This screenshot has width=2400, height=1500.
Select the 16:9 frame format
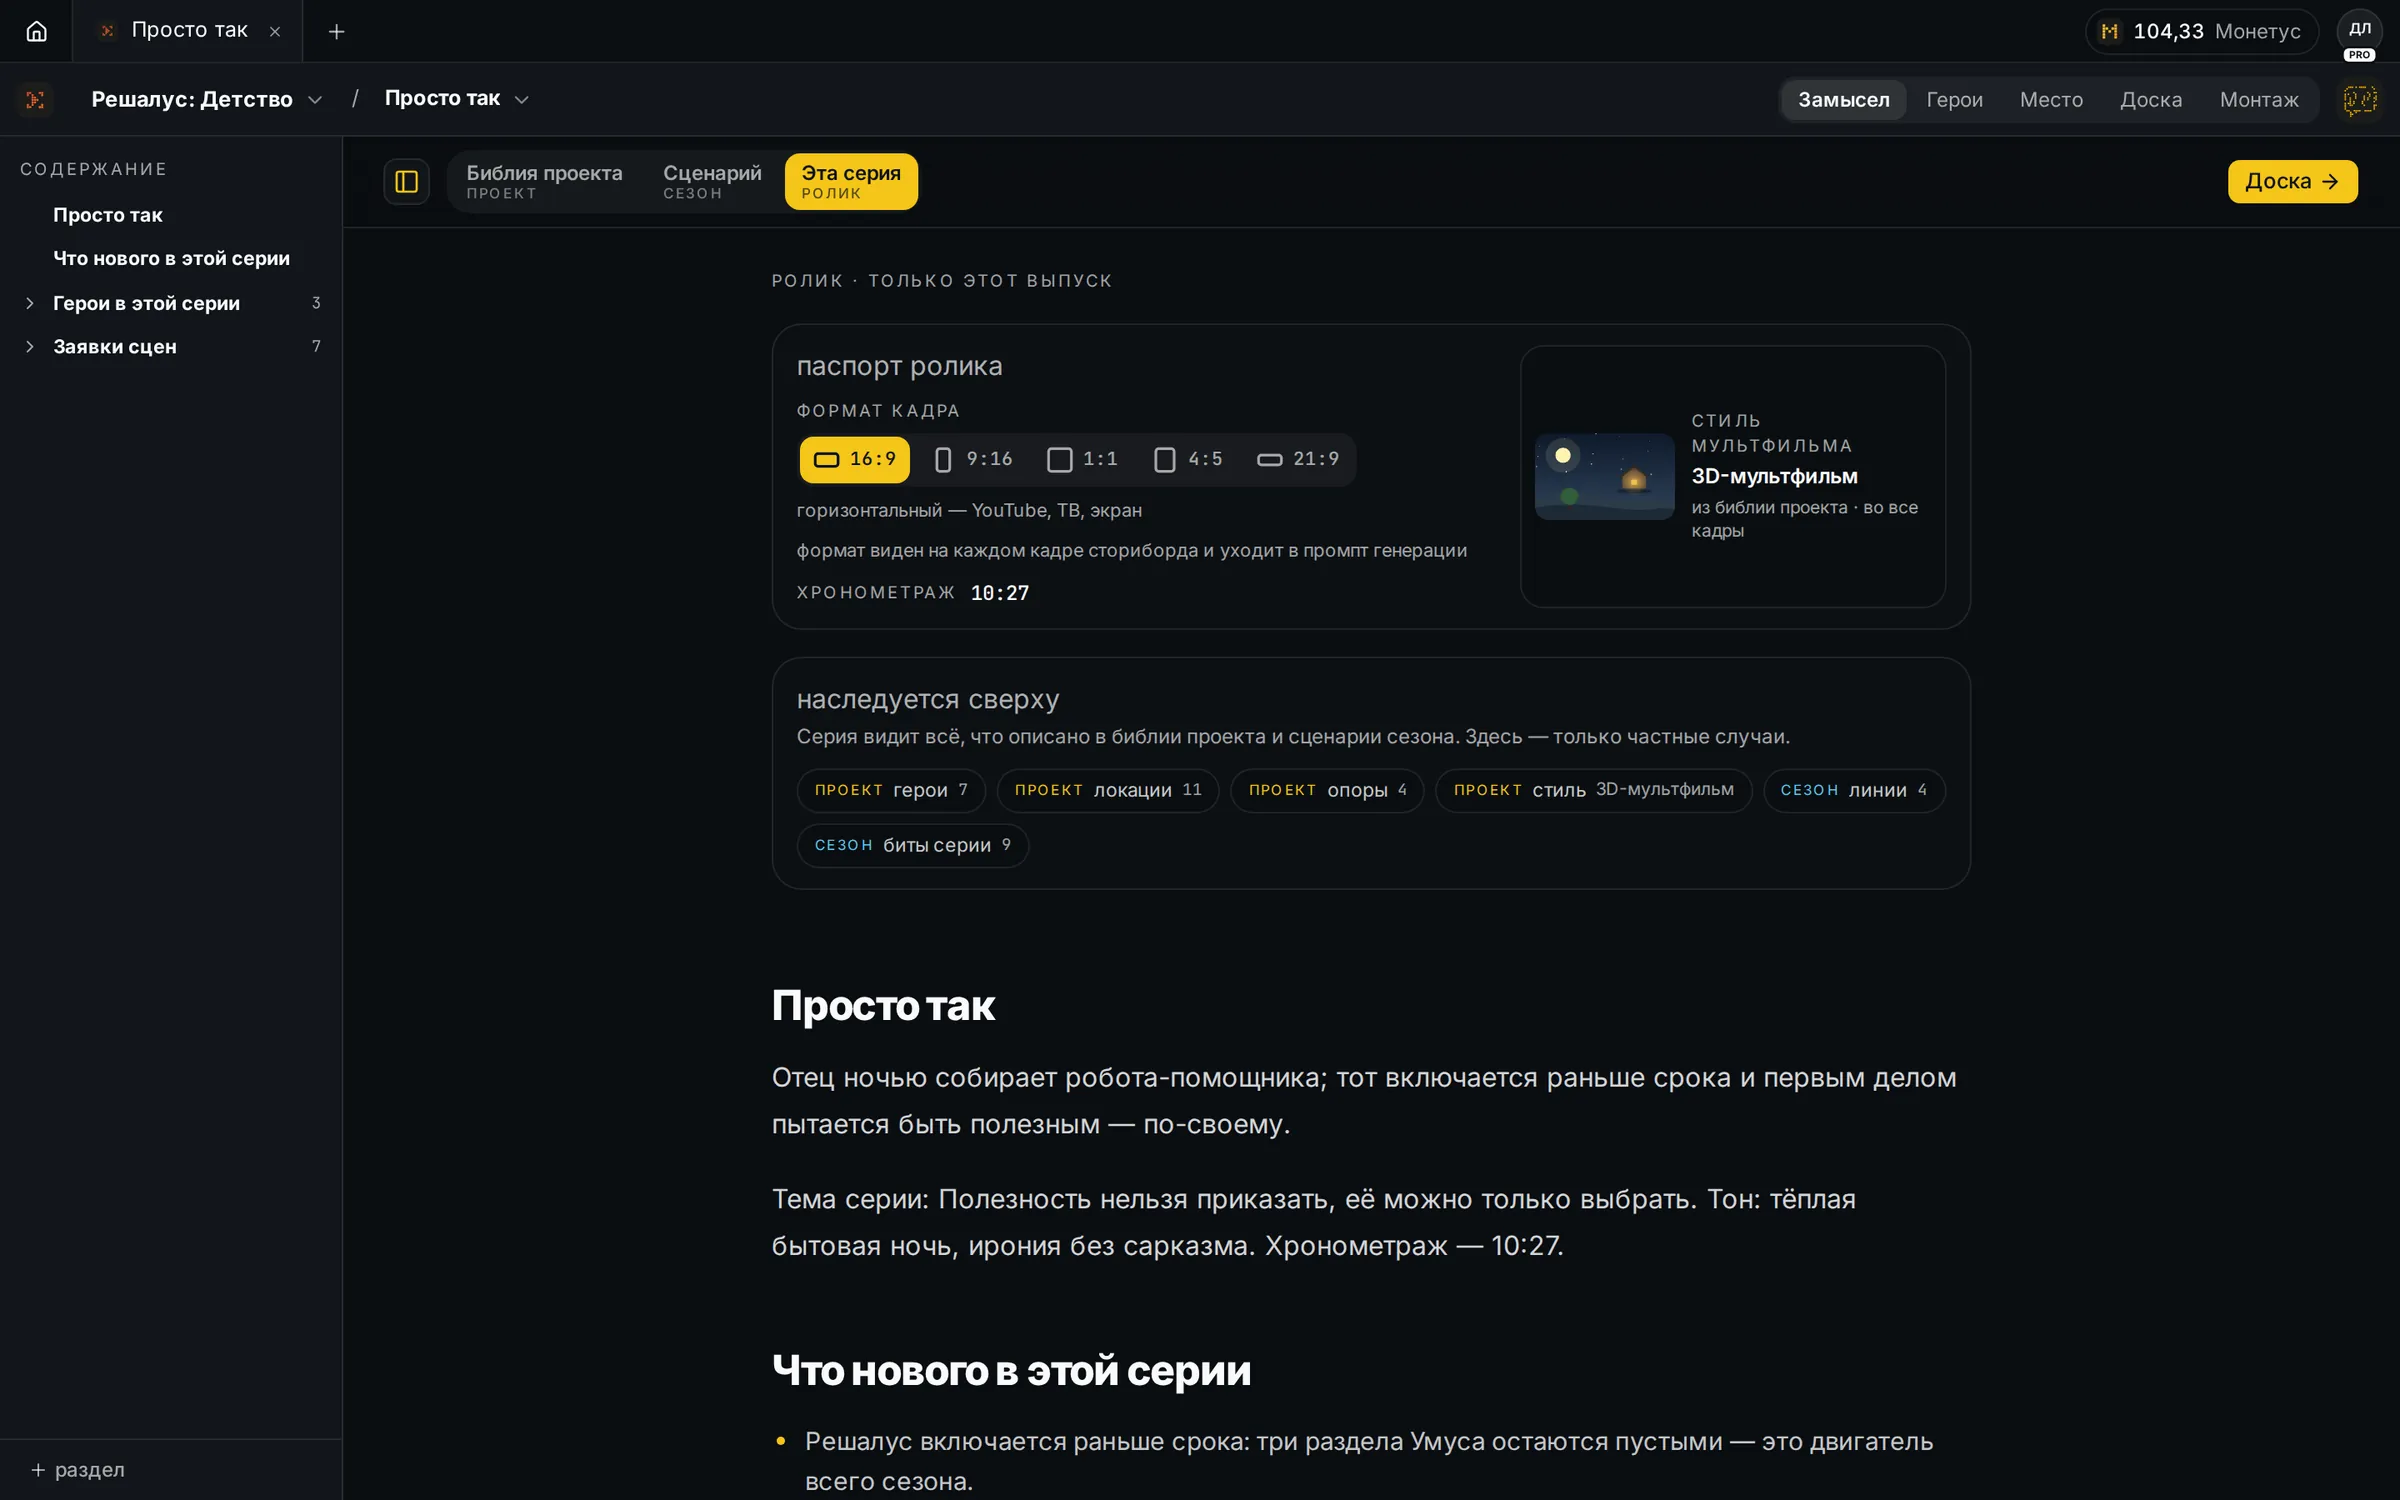[855, 459]
